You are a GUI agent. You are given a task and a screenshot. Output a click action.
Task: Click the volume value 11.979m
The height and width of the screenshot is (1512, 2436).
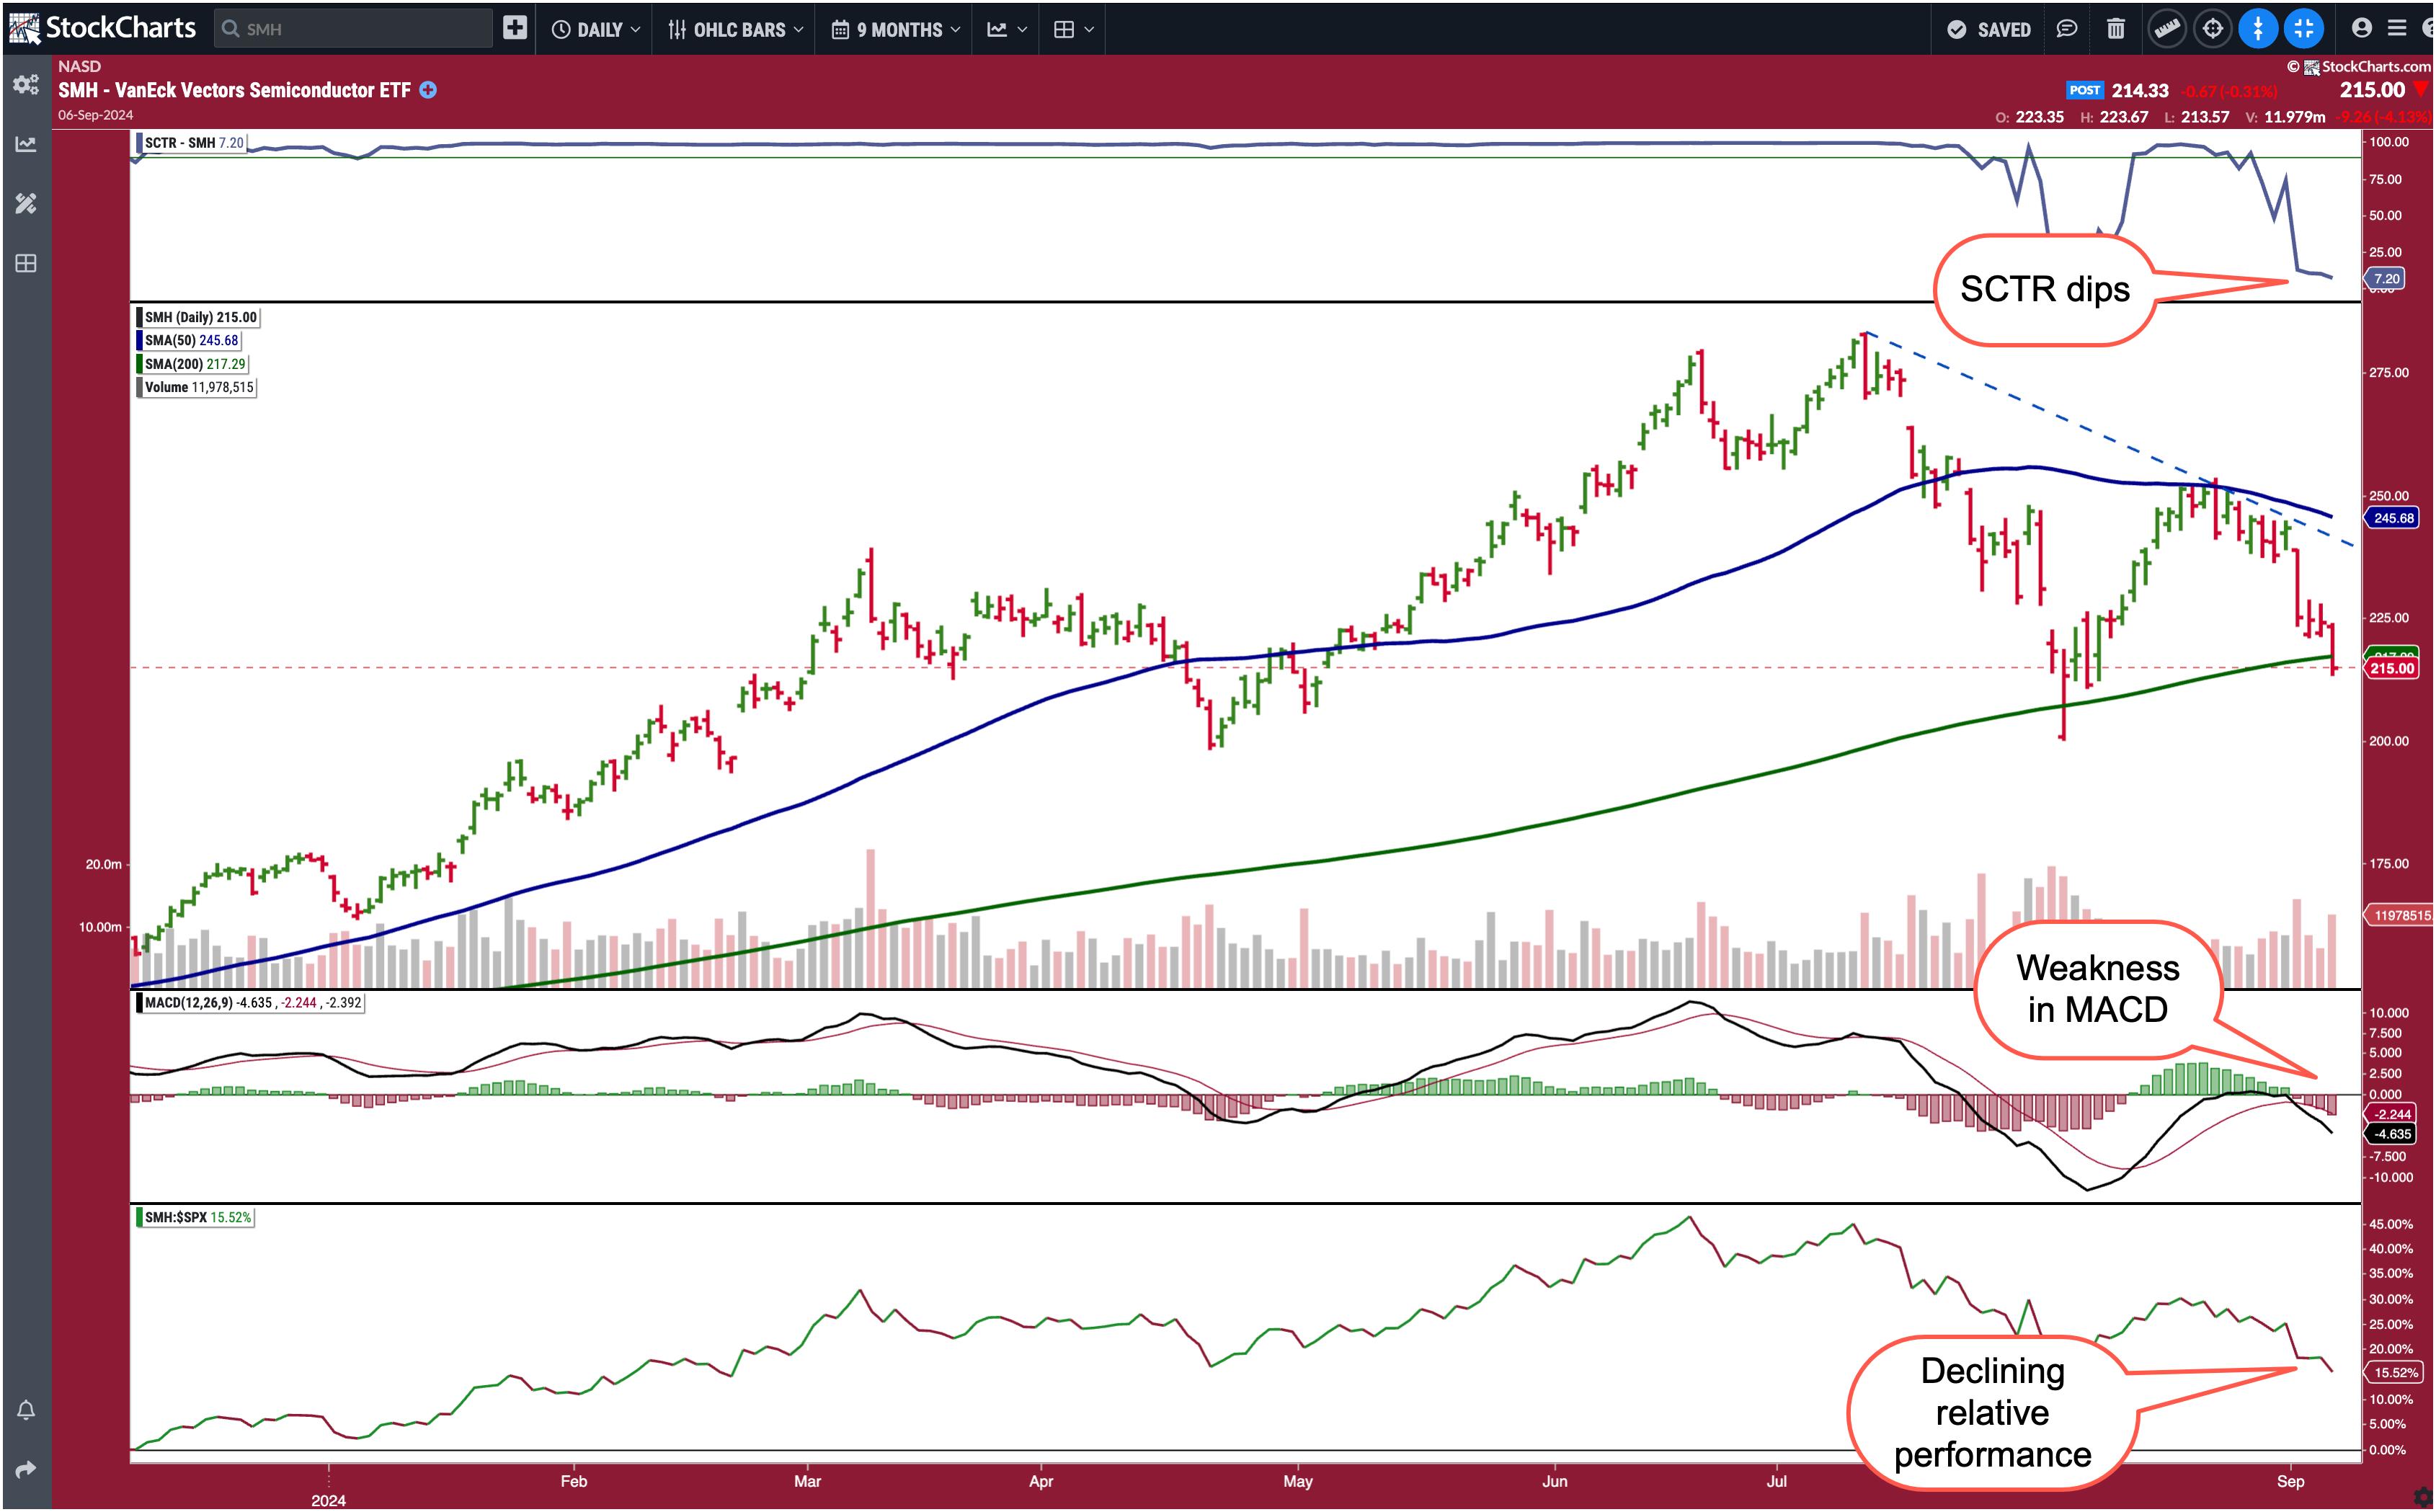click(2294, 117)
